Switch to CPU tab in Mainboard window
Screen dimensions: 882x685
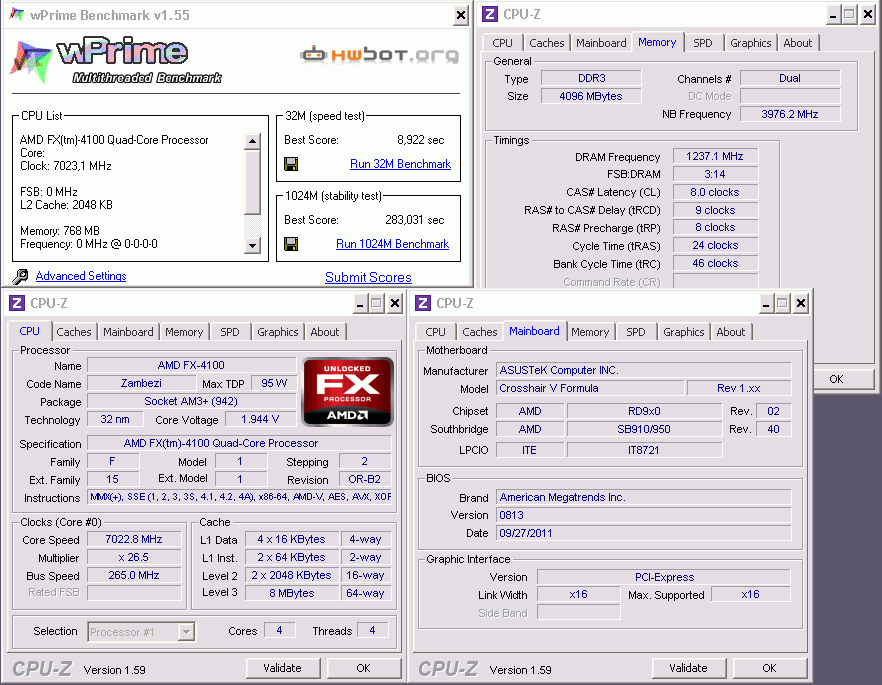(435, 332)
